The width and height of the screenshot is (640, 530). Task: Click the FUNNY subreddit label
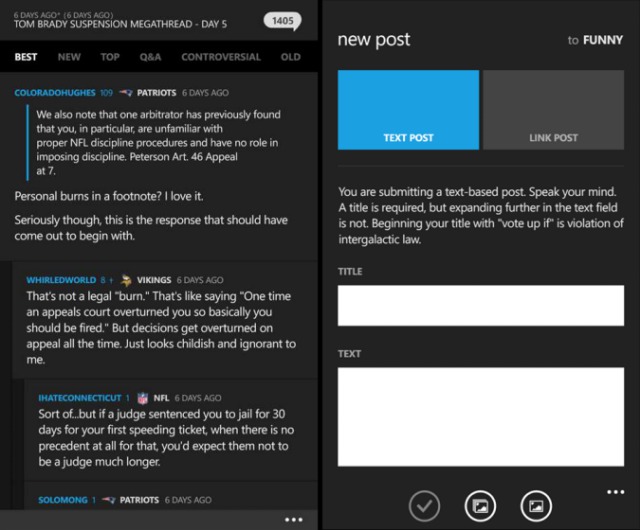[603, 40]
